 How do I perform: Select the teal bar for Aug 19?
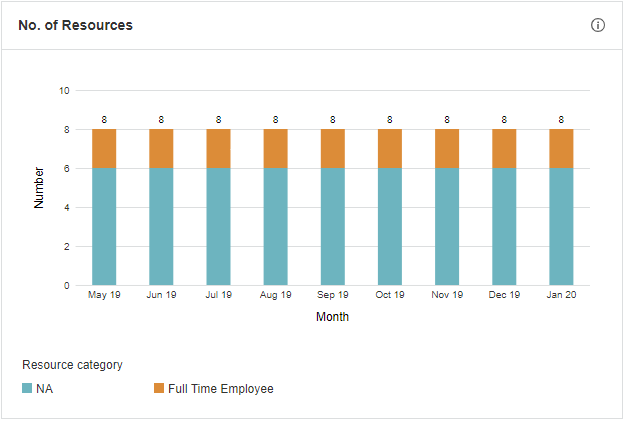[276, 226]
